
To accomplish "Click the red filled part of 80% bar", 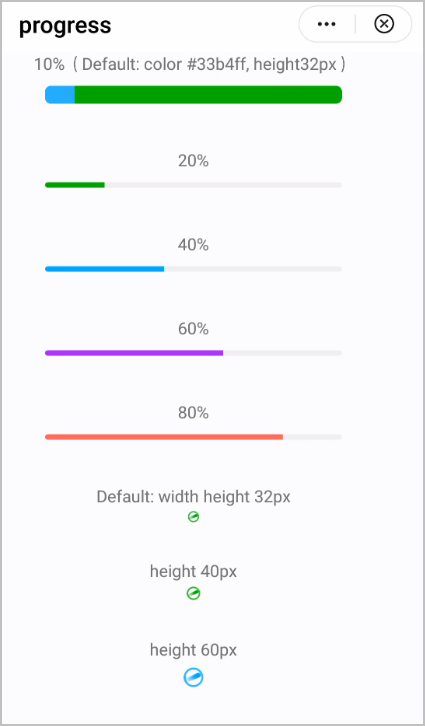I will pyautogui.click(x=164, y=437).
